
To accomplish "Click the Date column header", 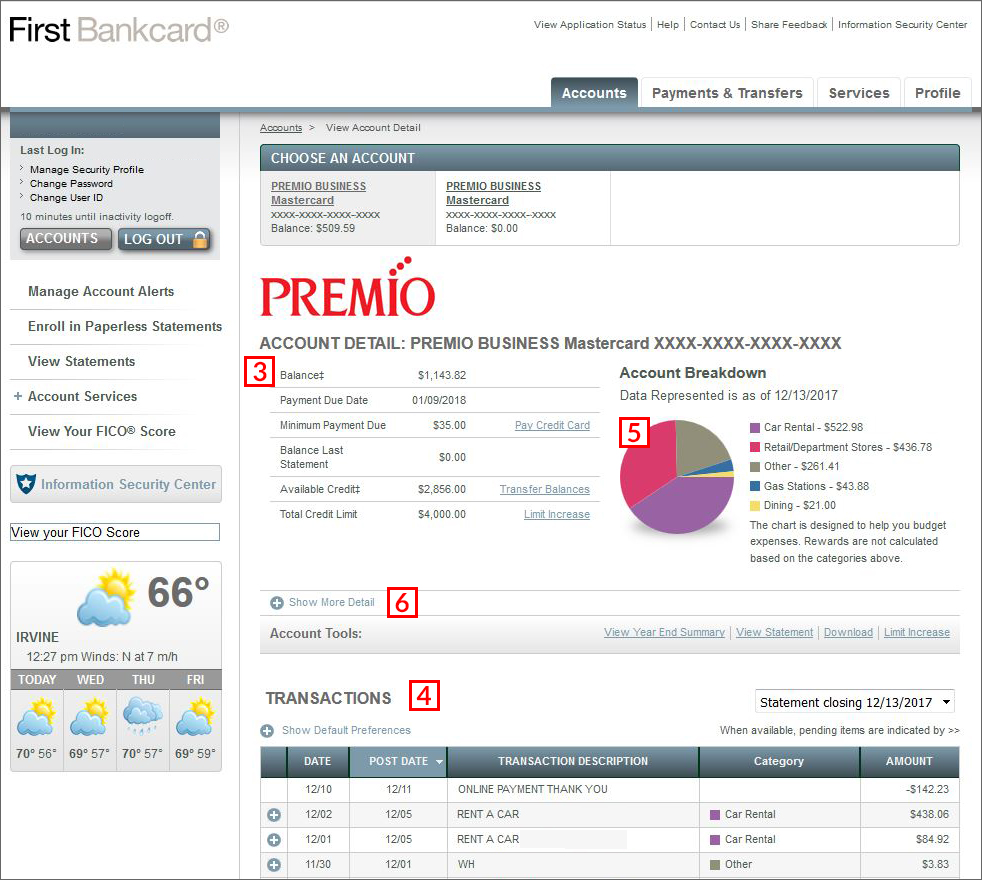I will tap(318, 762).
